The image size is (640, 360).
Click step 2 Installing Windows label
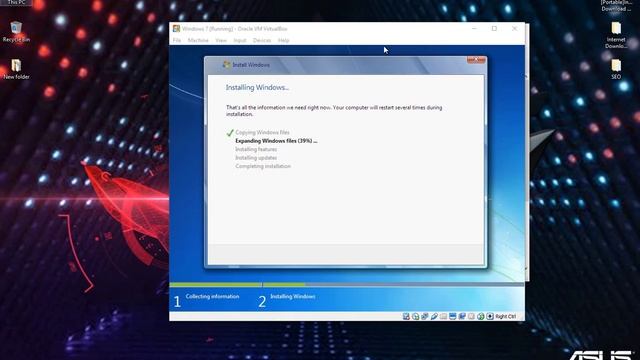pos(293,297)
